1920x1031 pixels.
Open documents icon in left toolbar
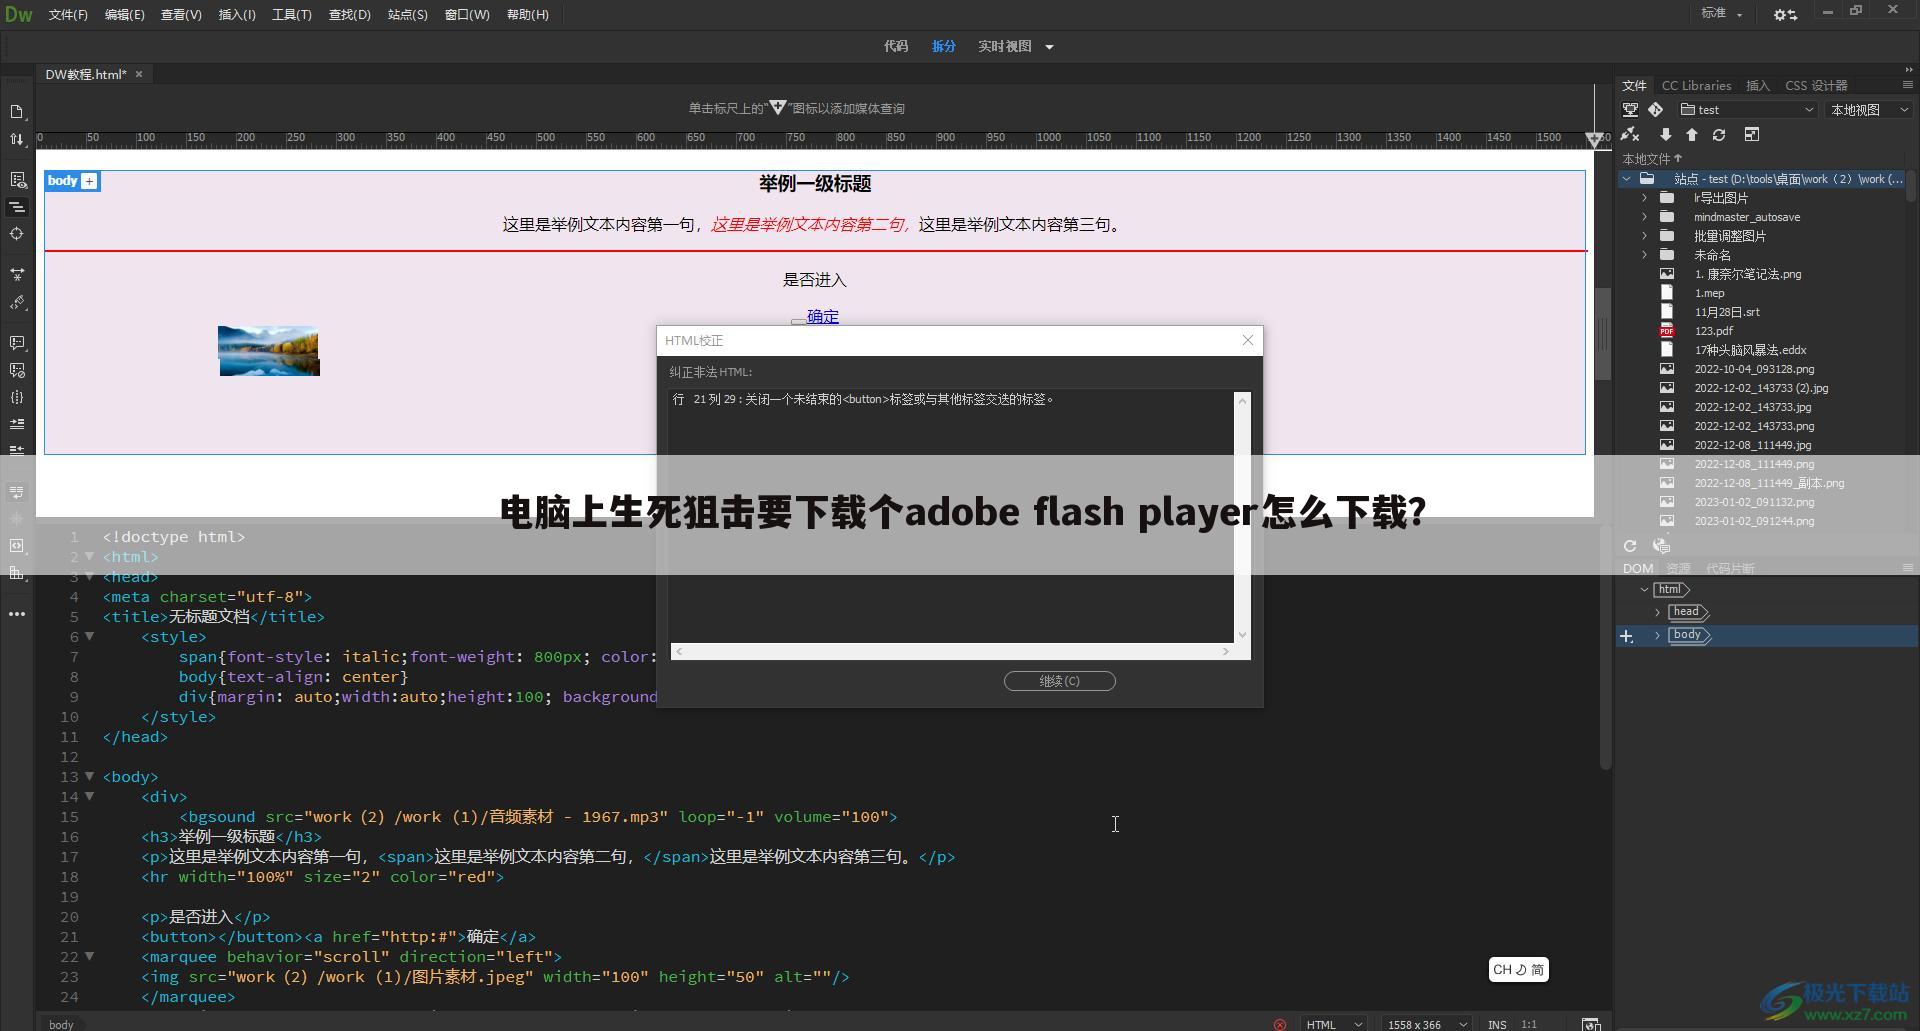pyautogui.click(x=17, y=112)
